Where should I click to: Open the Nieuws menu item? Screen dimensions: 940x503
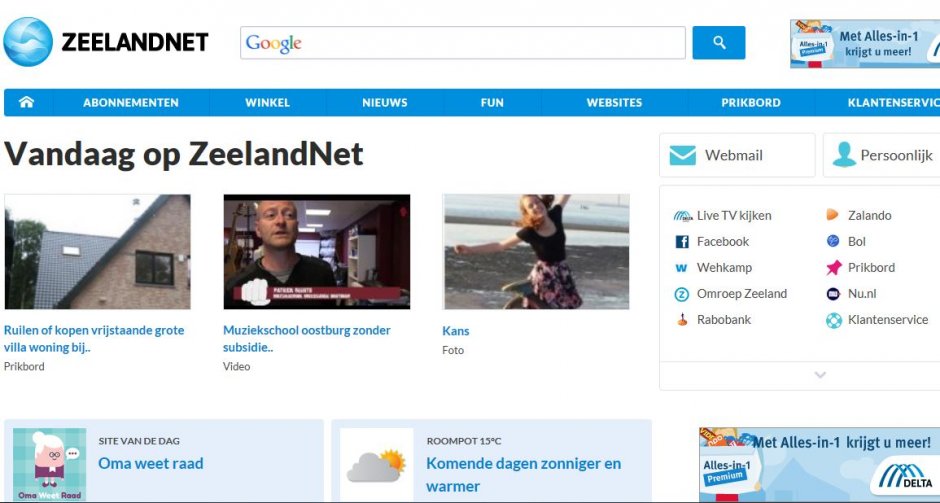[385, 103]
